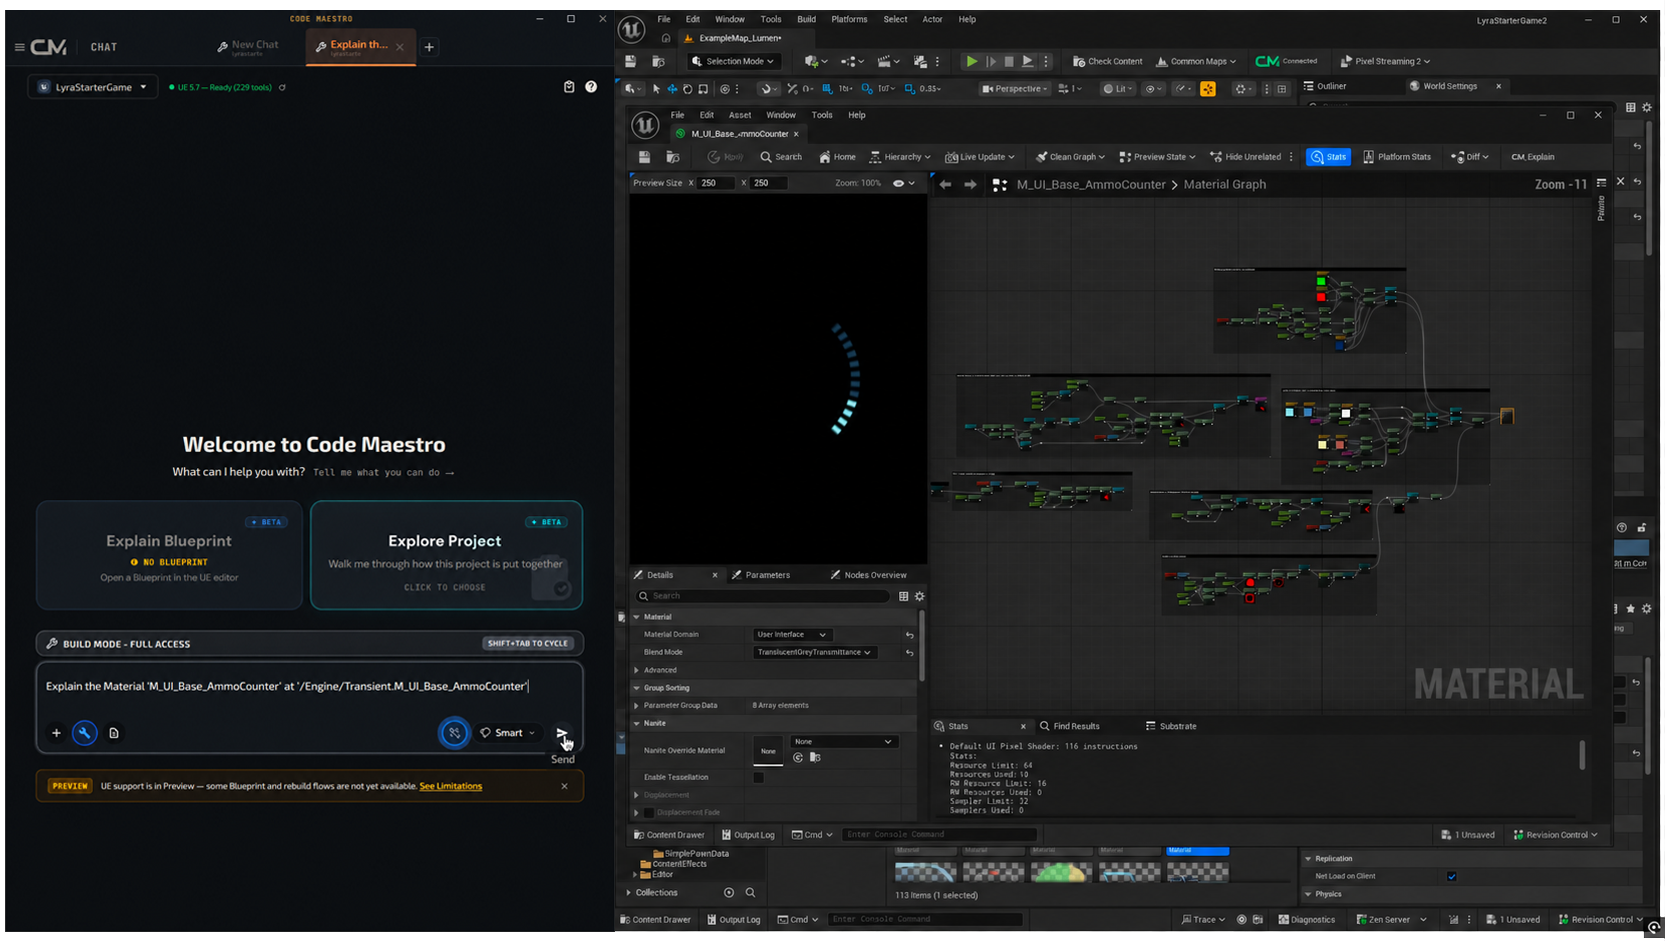Viewport: 1670px width, 941px height.
Task: Open LyraStarterGame project dropdown
Action: coord(92,87)
